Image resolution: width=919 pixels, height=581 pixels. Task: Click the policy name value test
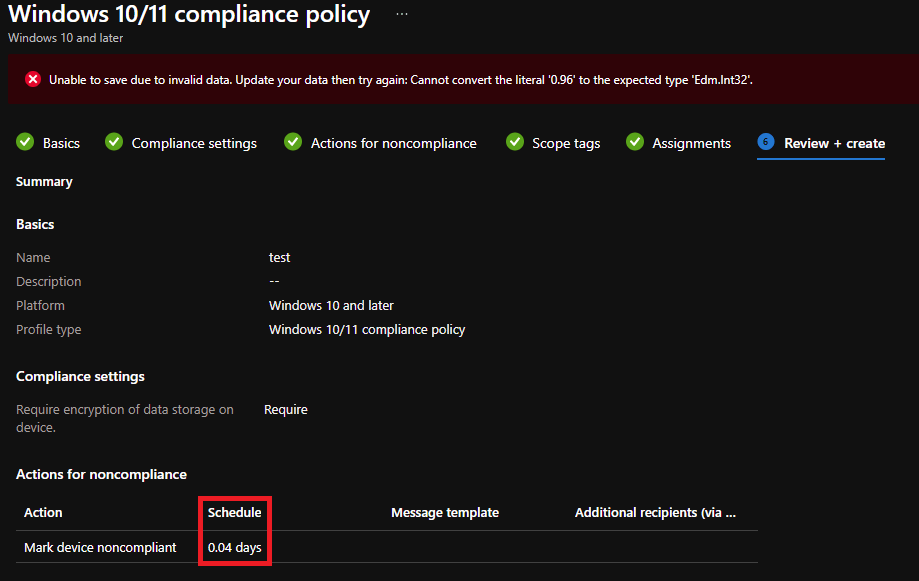pos(279,257)
